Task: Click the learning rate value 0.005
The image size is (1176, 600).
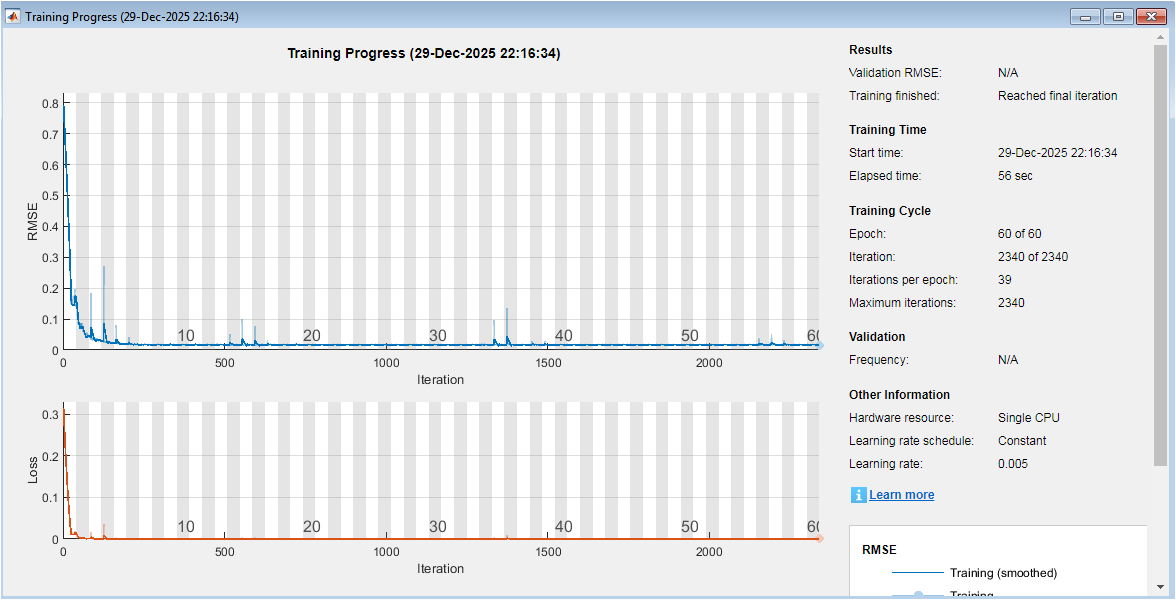Action: (x=1012, y=464)
